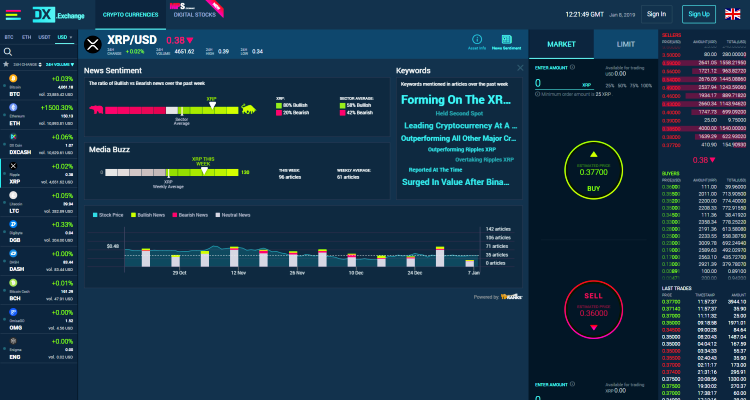Image resolution: width=750 pixels, height=400 pixels.
Task: Open the News Sentiment panel icon
Action: click(x=507, y=40)
